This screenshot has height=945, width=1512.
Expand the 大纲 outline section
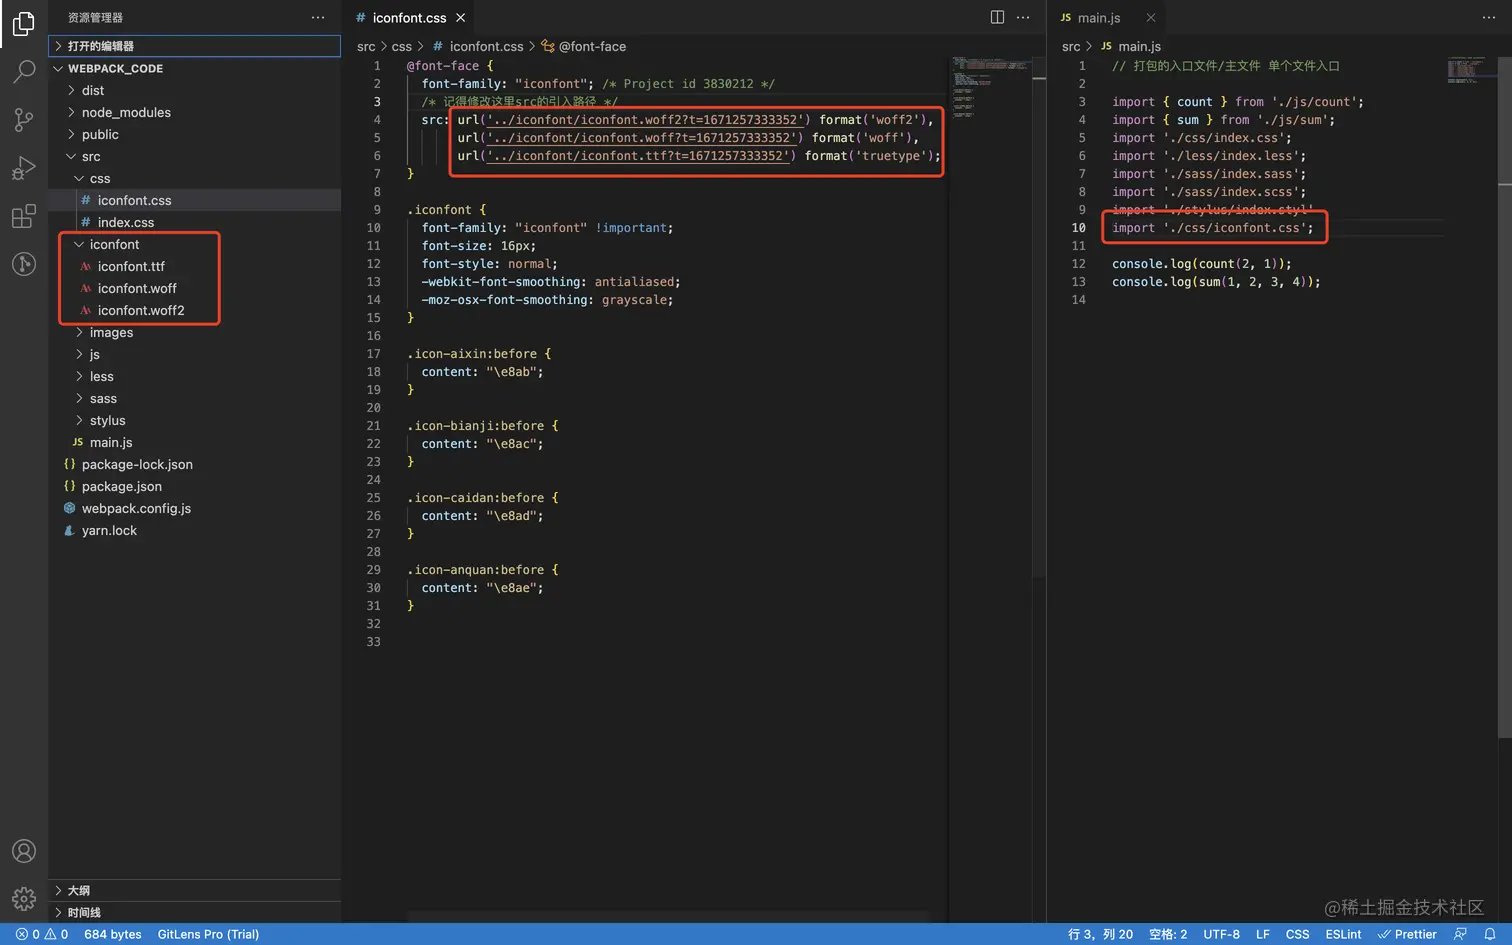tap(195, 890)
